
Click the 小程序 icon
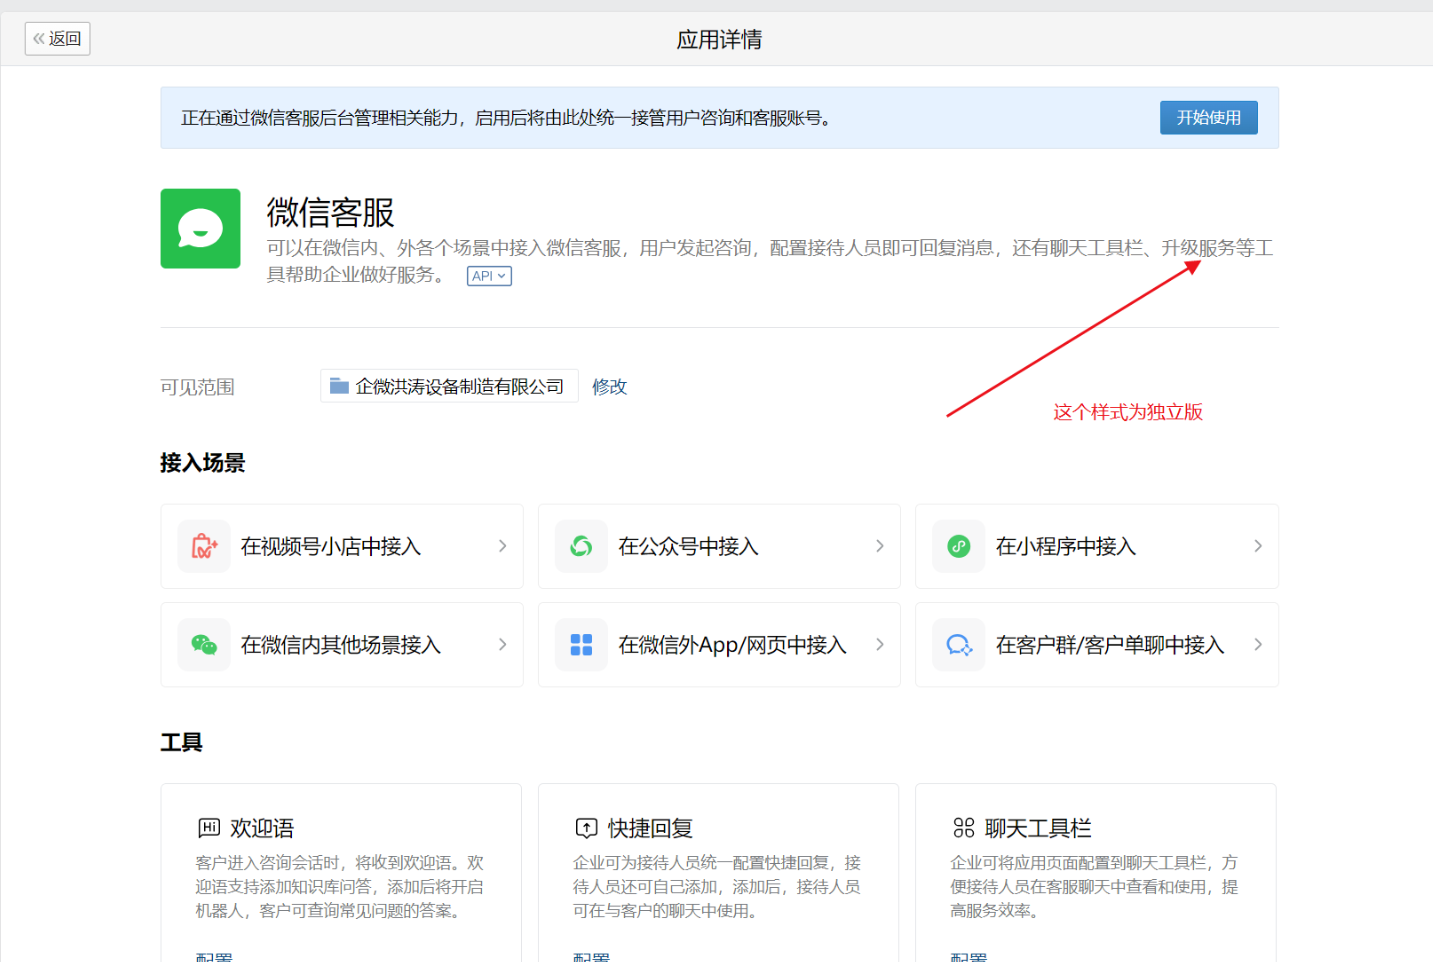coord(959,546)
